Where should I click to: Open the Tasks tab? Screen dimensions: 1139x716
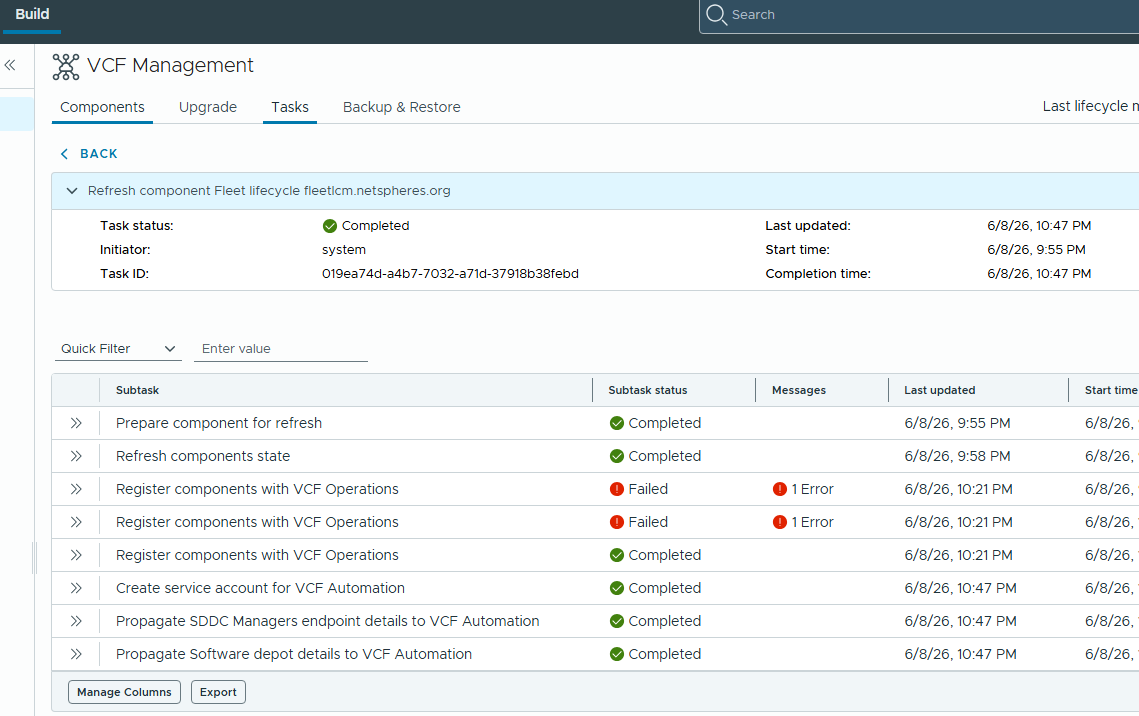click(x=290, y=107)
